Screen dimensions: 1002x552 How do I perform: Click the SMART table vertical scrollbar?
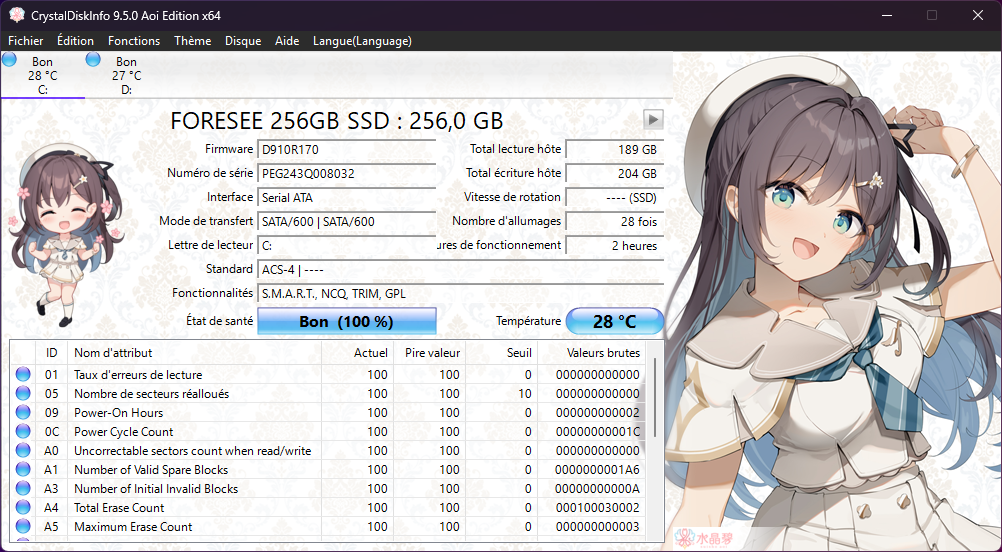656,399
